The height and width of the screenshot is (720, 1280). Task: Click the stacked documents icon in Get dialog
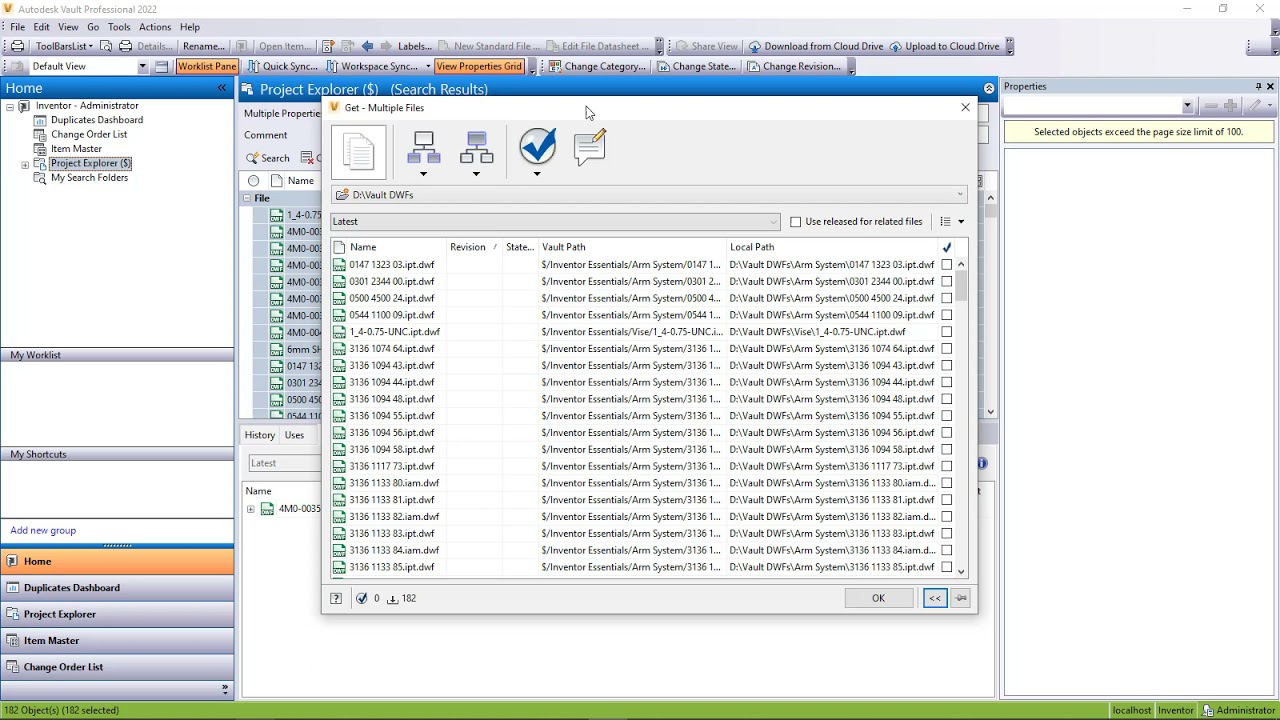pos(359,152)
